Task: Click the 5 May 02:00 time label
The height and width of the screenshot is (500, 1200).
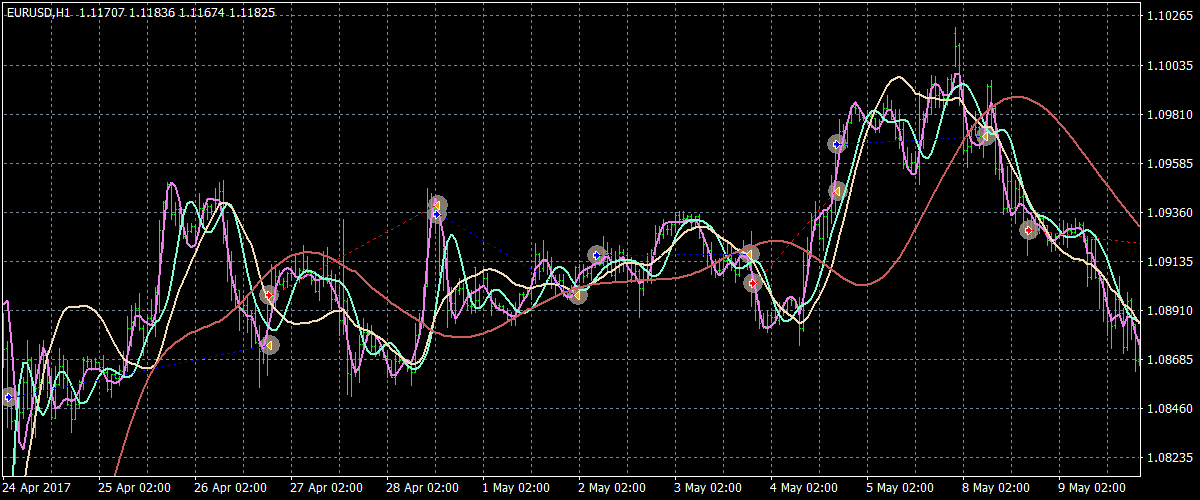Action: tap(902, 488)
